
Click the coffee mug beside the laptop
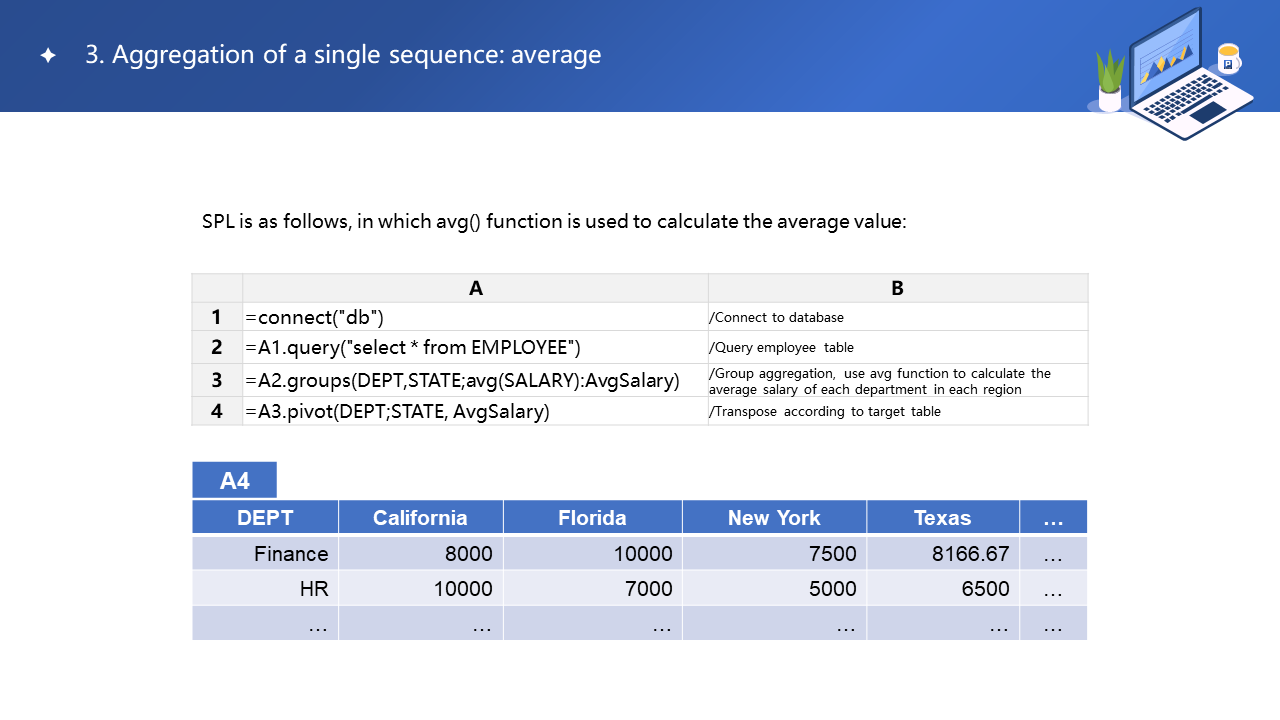click(x=1228, y=59)
